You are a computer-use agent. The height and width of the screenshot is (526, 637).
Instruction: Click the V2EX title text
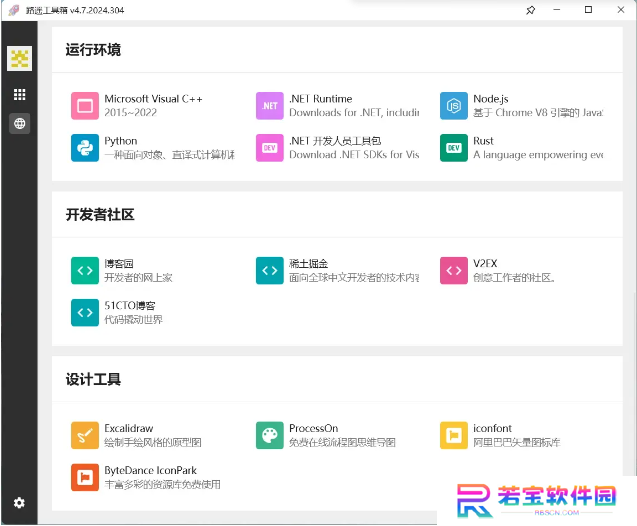click(x=485, y=264)
